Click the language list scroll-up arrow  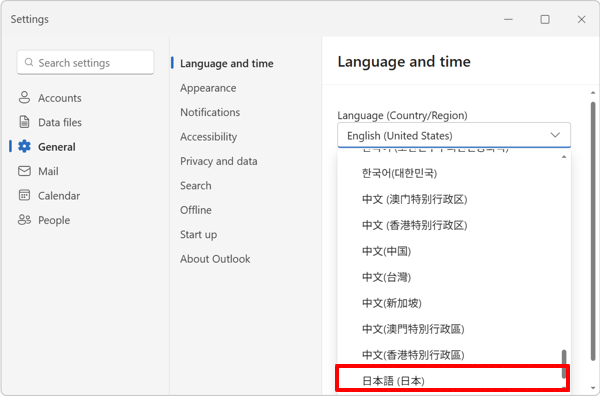coord(564,157)
